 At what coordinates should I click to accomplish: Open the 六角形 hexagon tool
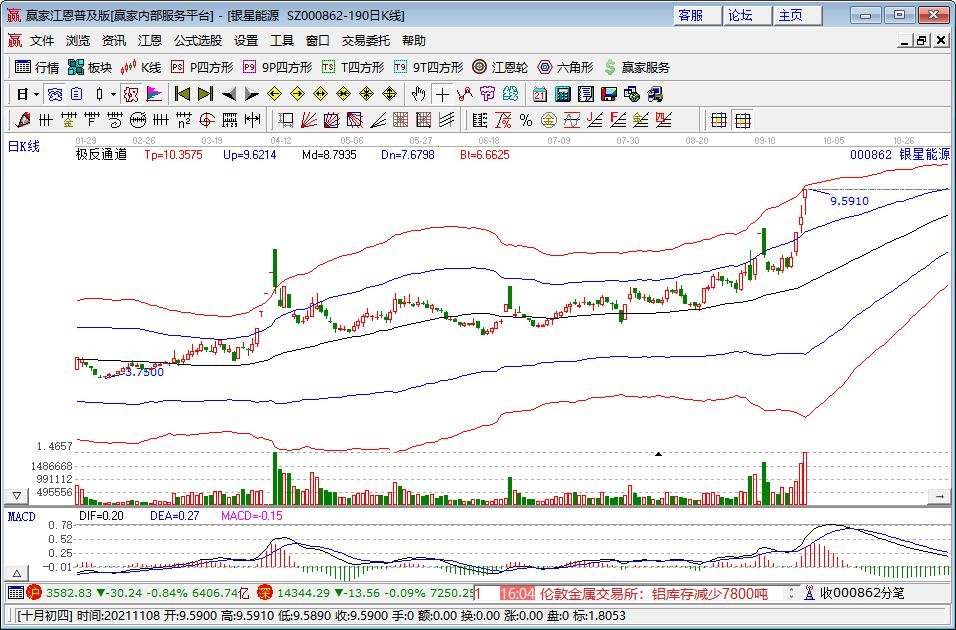tap(565, 67)
